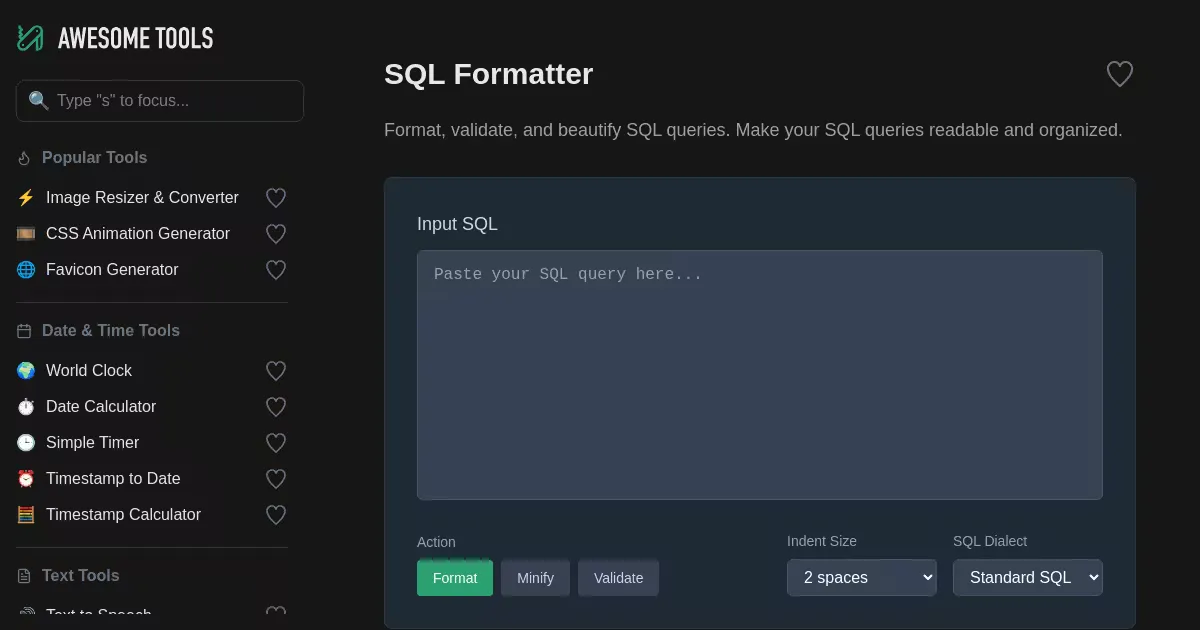Click the Image Resizer lightning bolt icon
The image size is (1200, 630).
(x=26, y=198)
